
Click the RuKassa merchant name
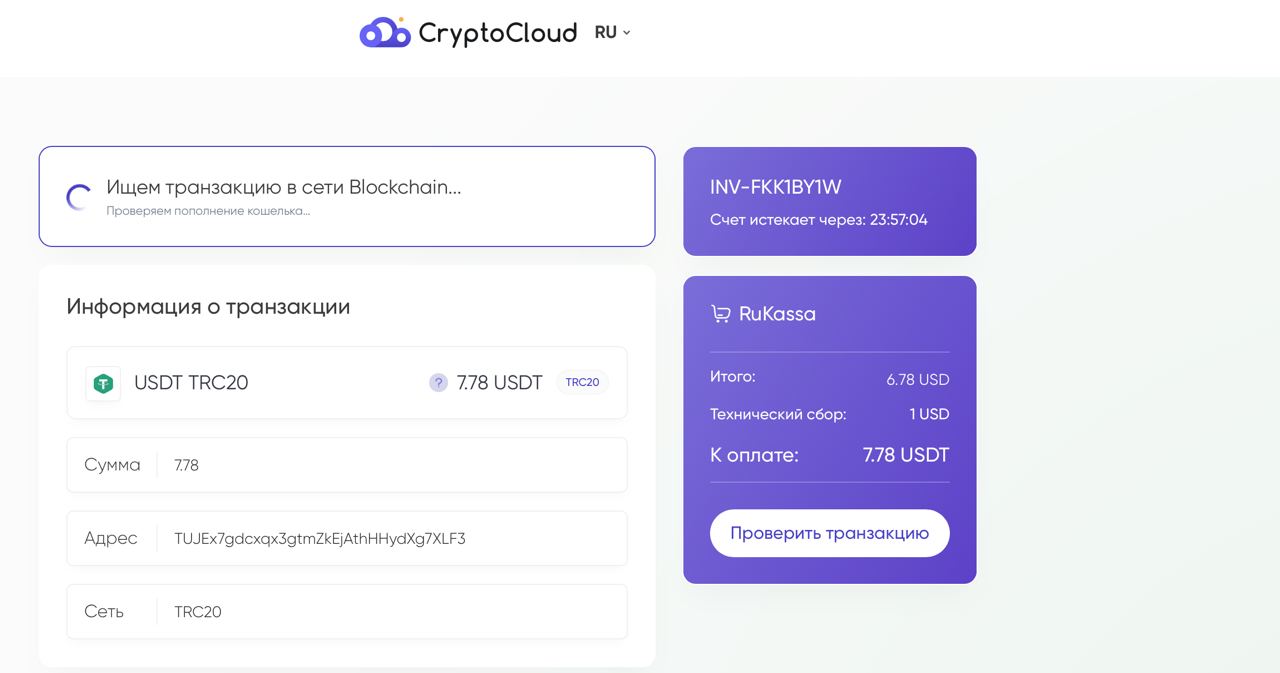(777, 314)
